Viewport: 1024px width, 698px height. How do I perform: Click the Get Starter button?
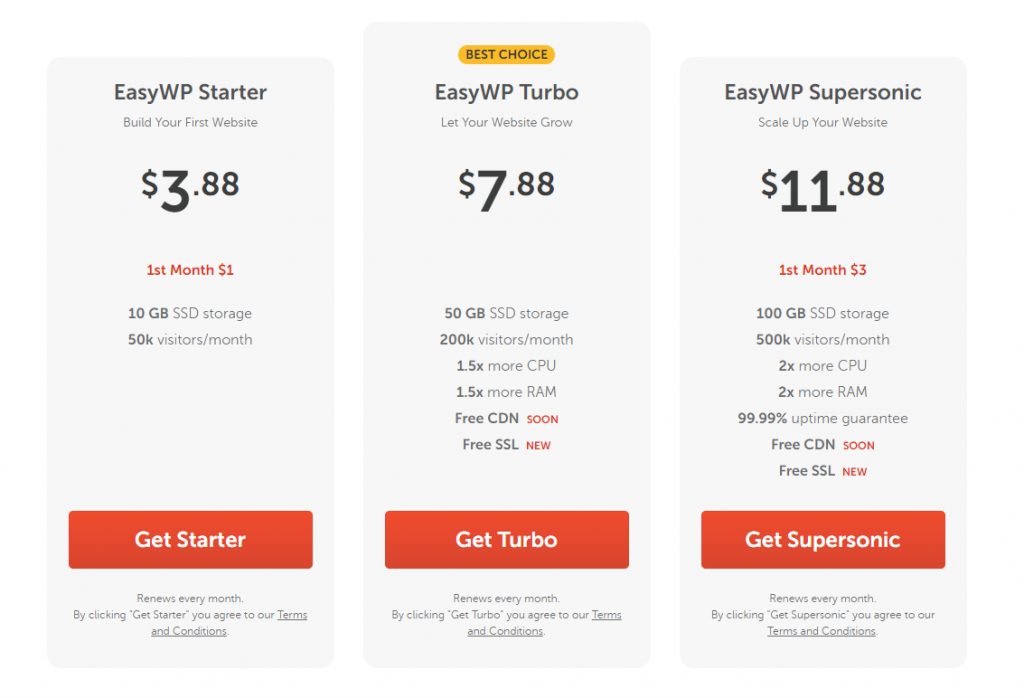click(190, 540)
